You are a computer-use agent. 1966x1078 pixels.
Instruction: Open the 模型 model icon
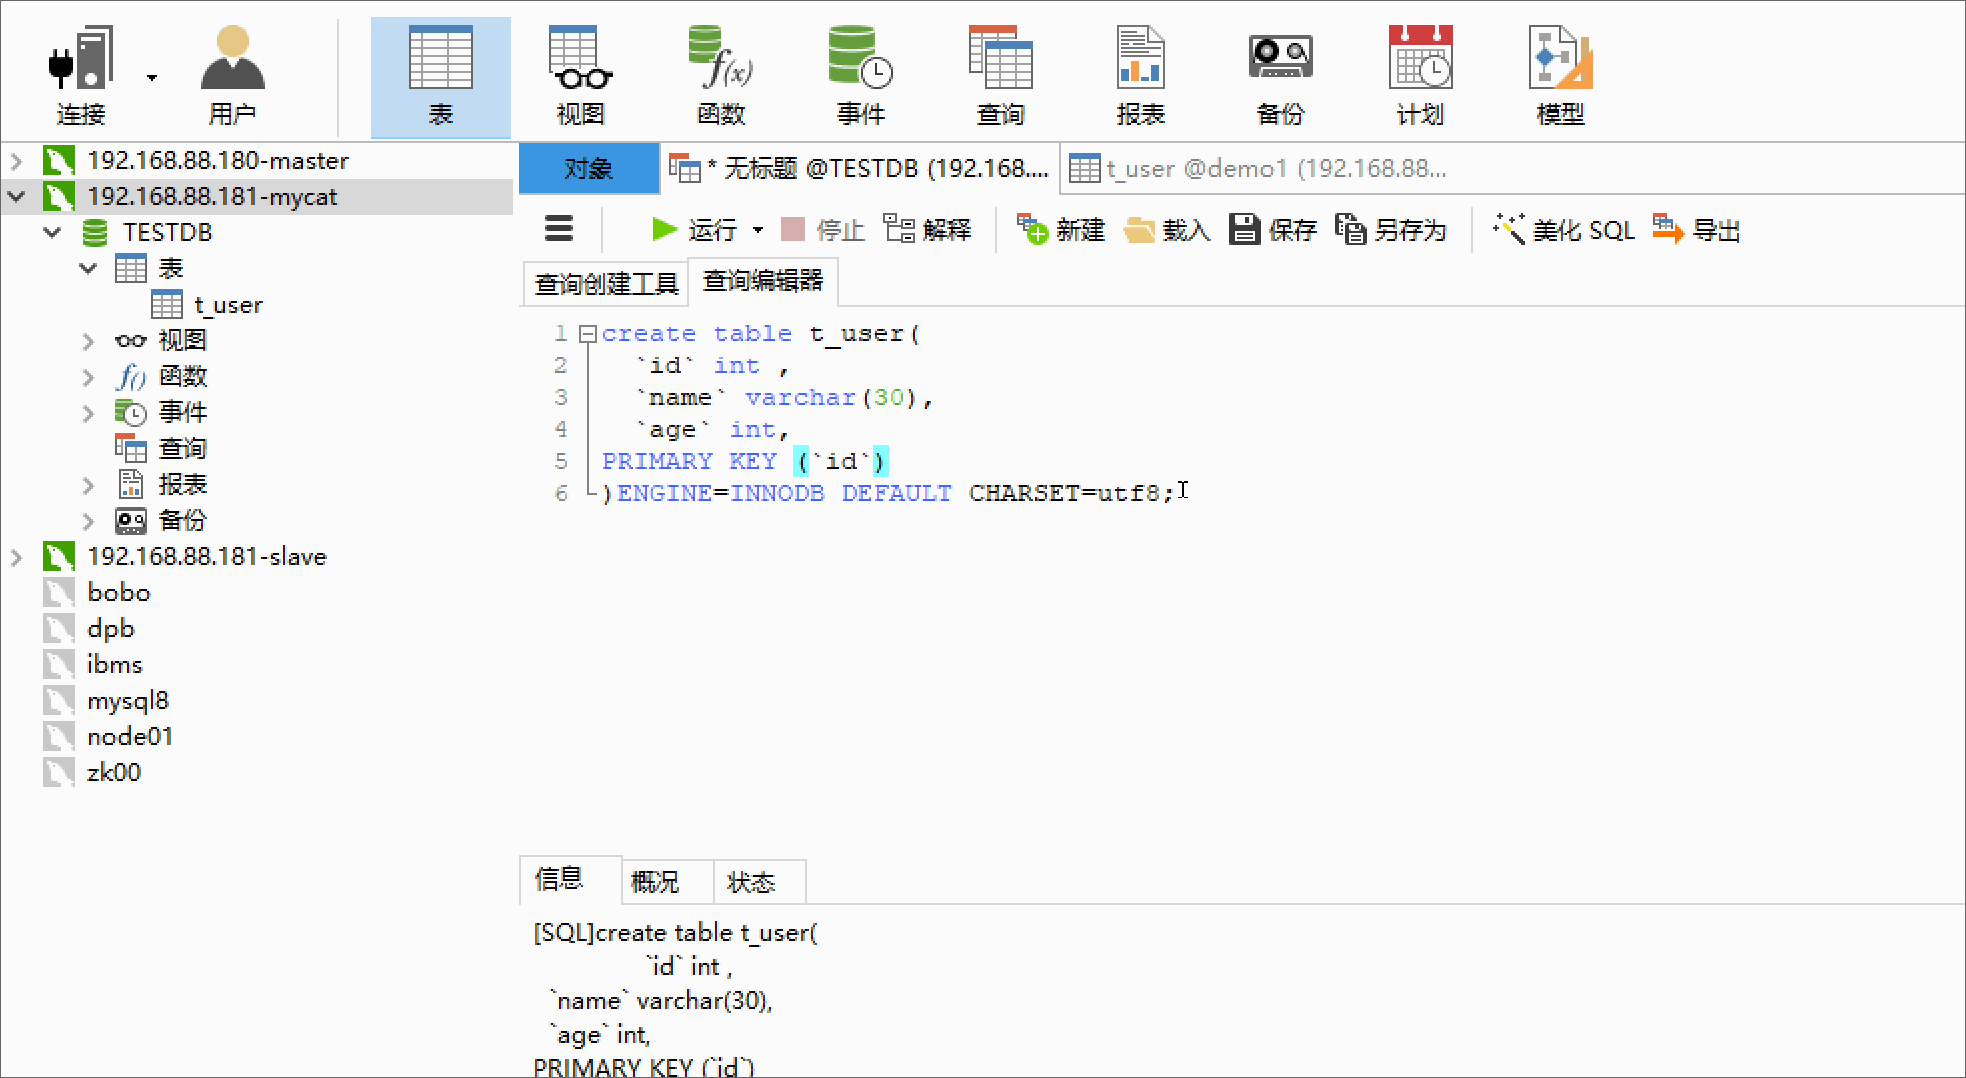pos(1561,76)
